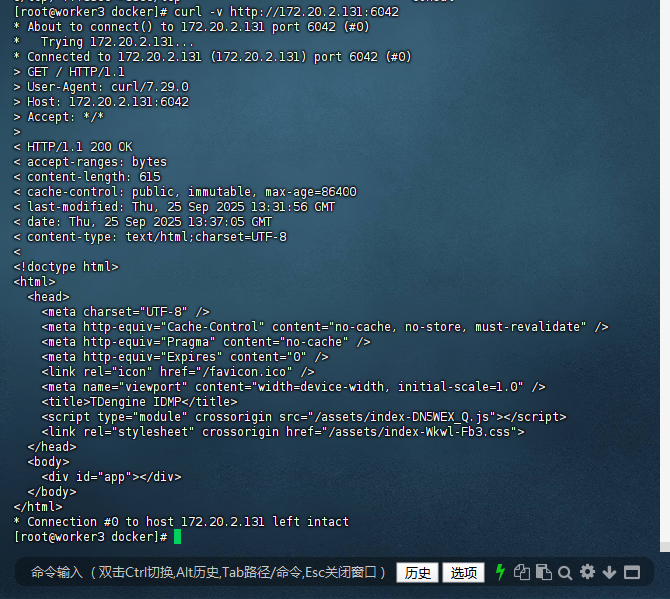Click the "content-length: 615" header line
Image resolution: width=670 pixels, height=599 pixels.
[x=87, y=177]
